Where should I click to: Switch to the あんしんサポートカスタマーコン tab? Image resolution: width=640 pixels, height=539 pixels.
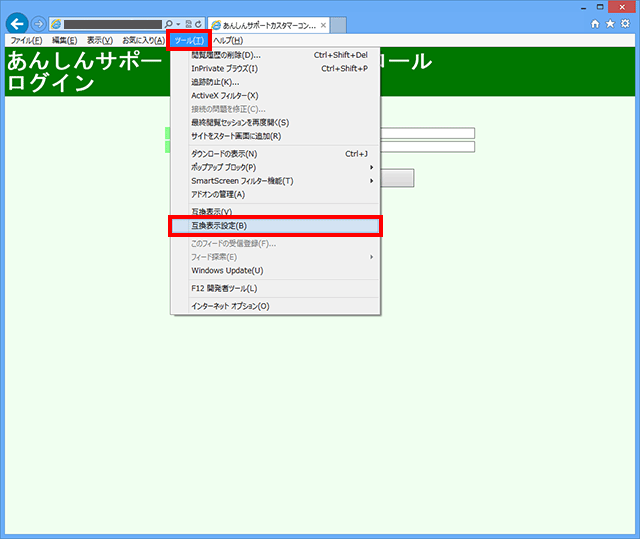[264, 24]
